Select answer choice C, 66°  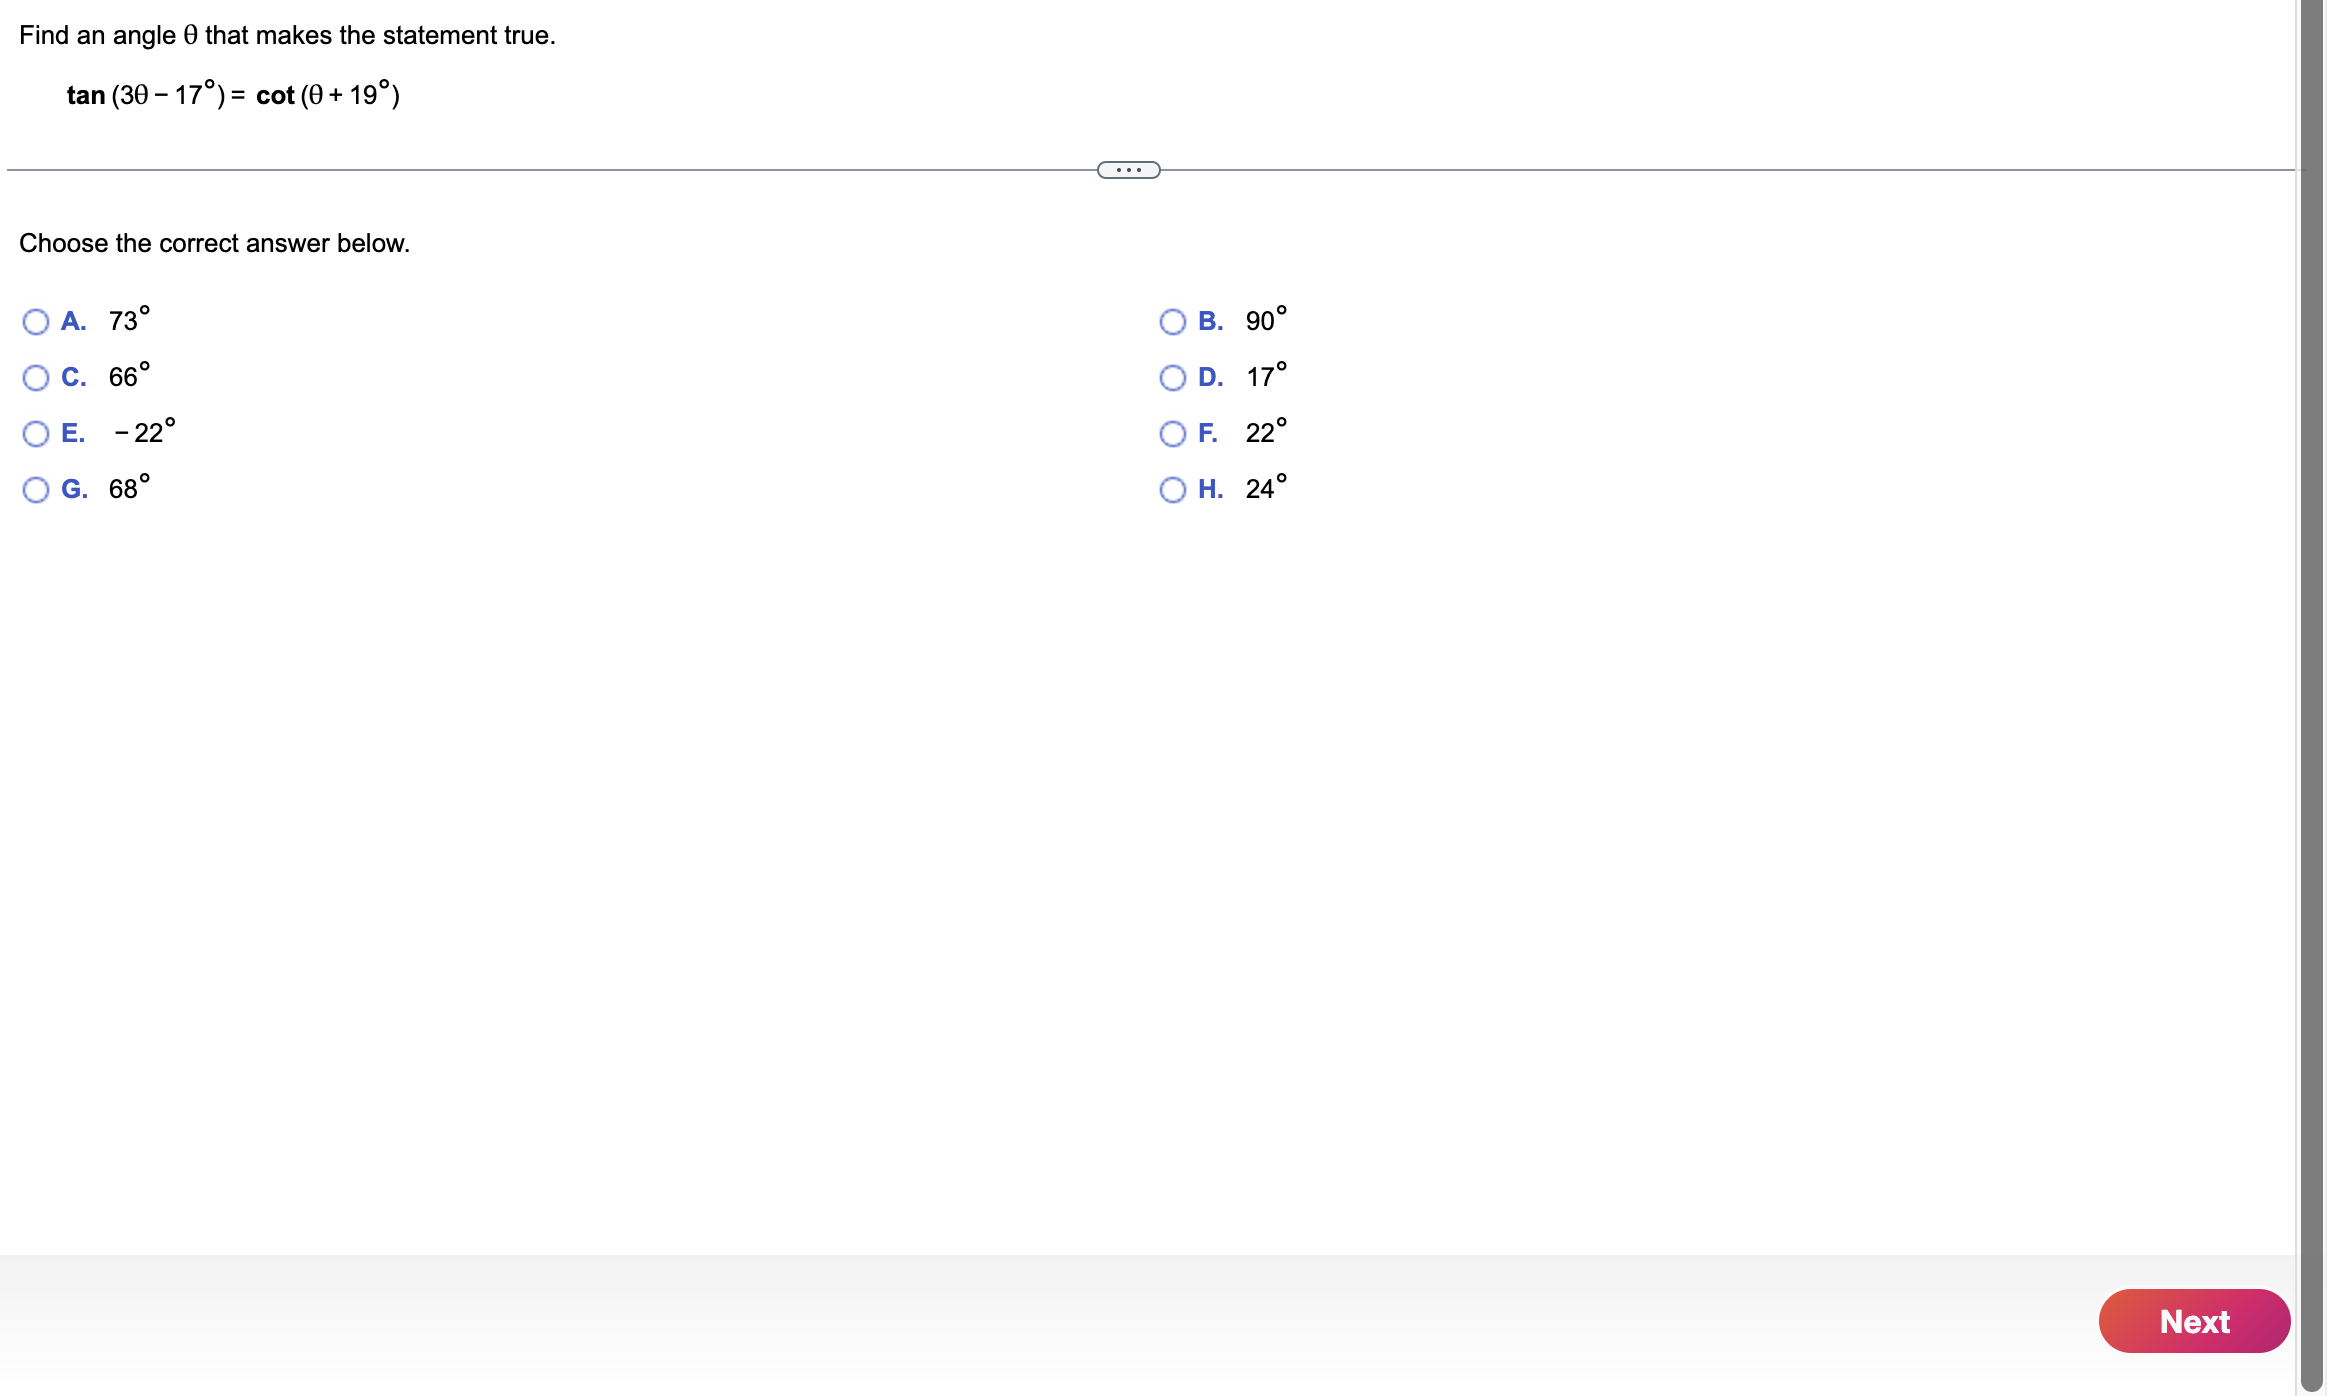36,376
